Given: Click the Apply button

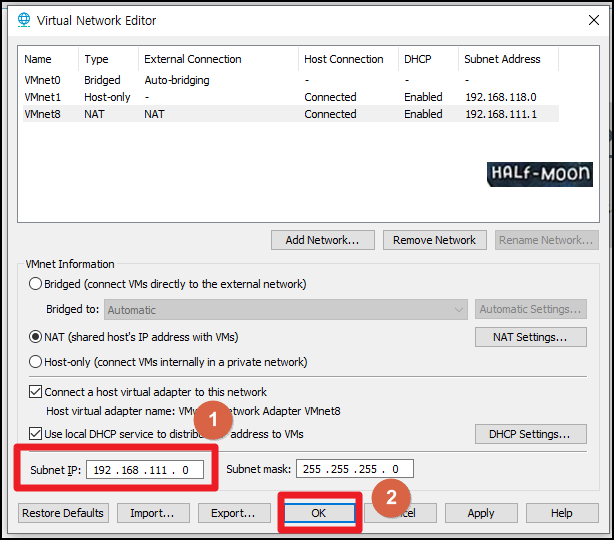Looking at the screenshot, I should pos(481,513).
